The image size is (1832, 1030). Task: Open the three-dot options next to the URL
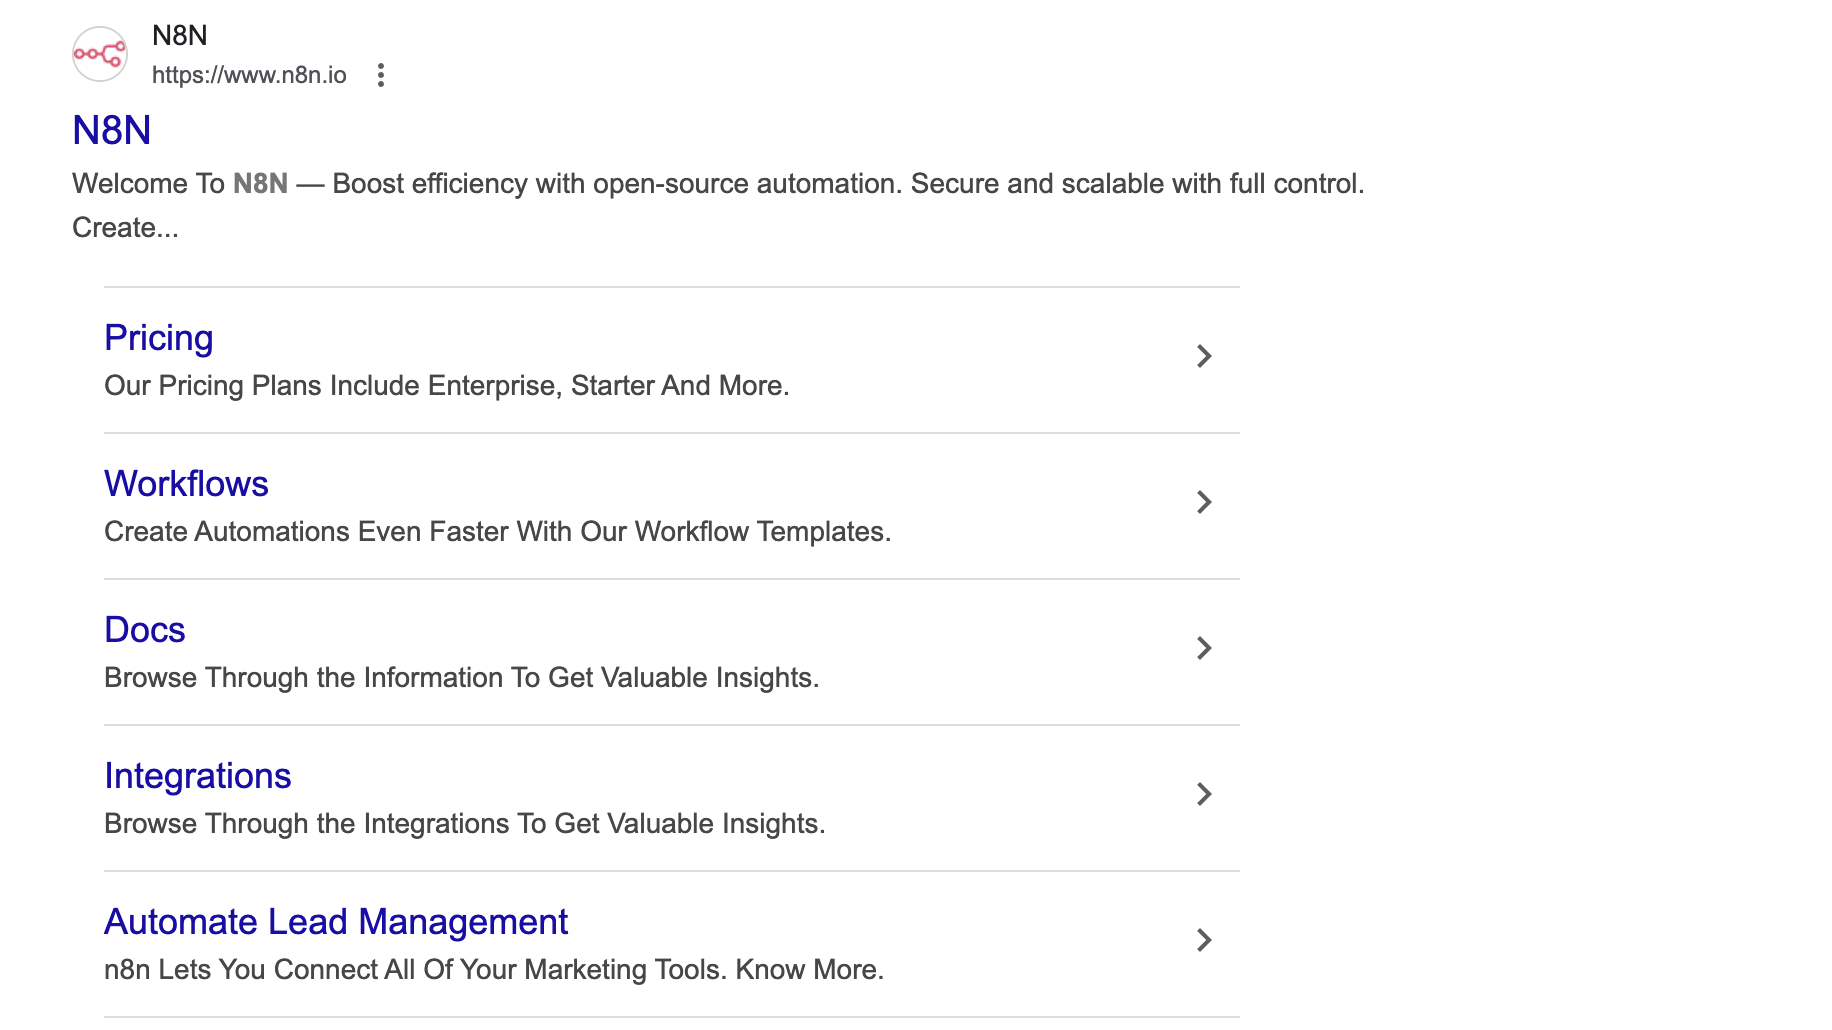381,75
